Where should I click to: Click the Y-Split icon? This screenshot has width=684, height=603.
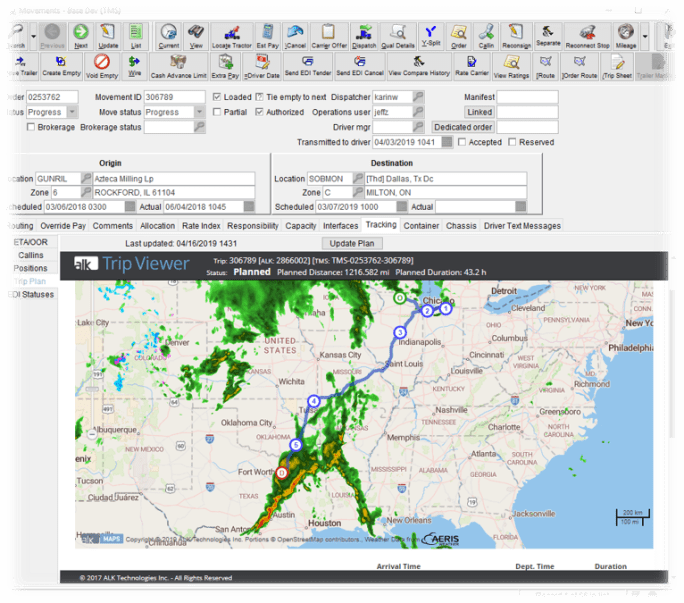[430, 37]
